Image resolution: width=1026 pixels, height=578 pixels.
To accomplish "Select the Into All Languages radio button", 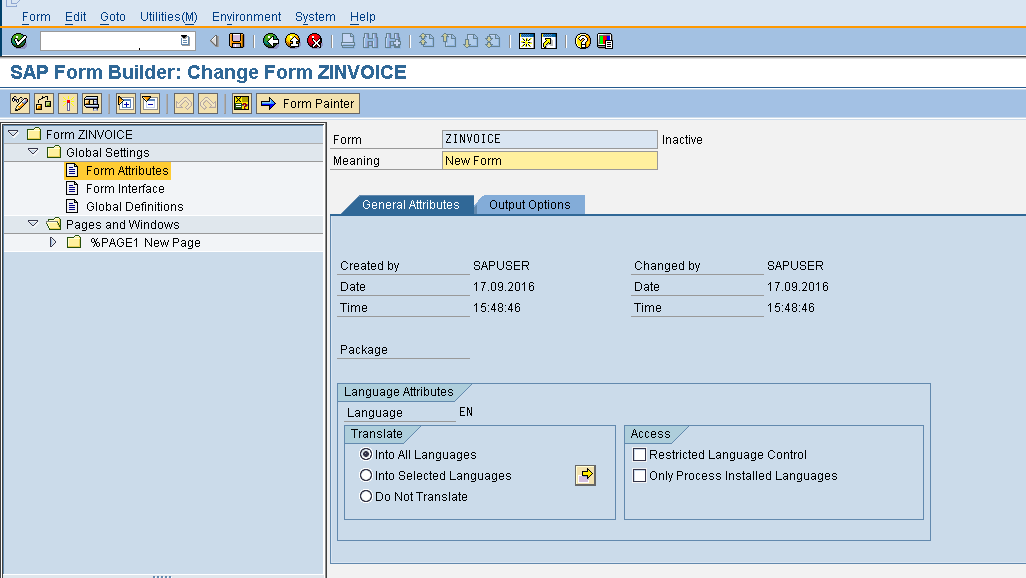I will tap(368, 454).
